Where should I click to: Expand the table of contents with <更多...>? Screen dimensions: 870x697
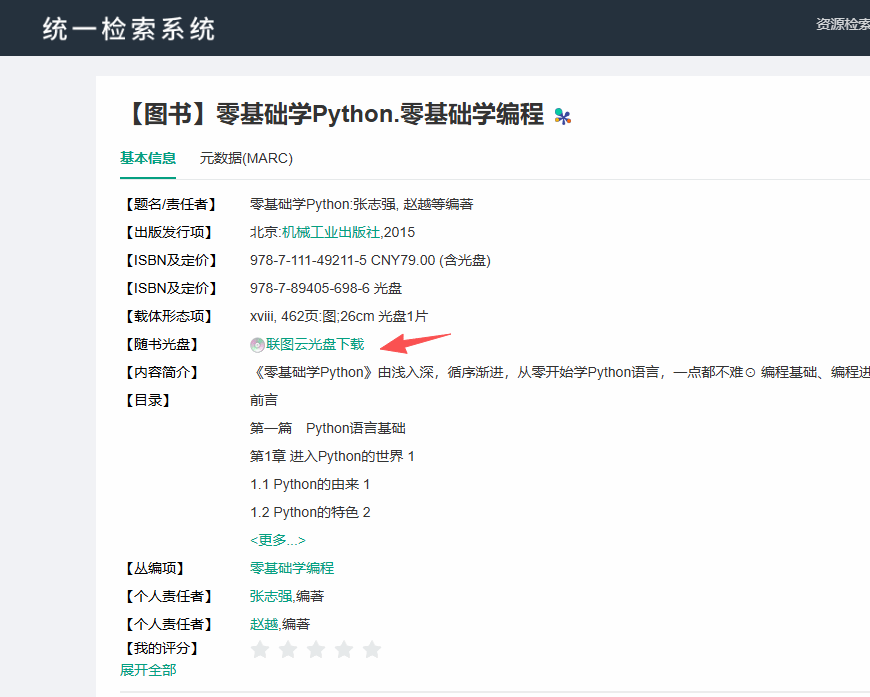click(278, 540)
